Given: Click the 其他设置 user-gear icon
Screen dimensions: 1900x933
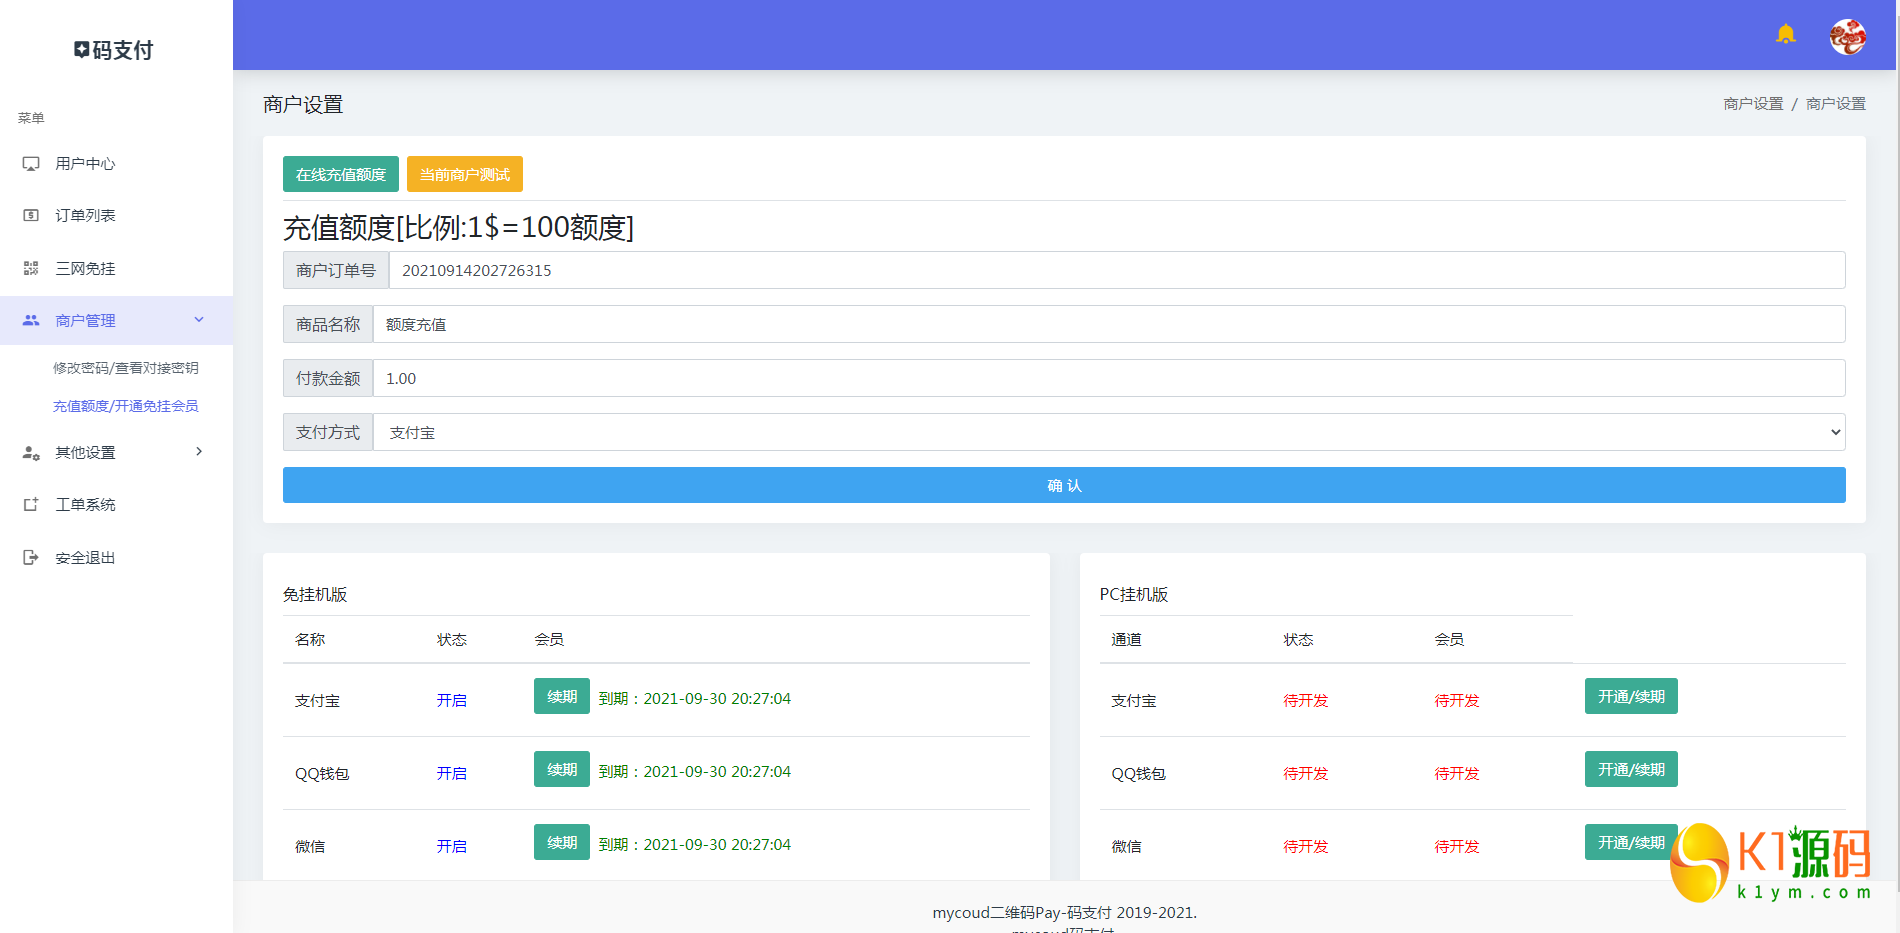Looking at the screenshot, I should pos(31,453).
